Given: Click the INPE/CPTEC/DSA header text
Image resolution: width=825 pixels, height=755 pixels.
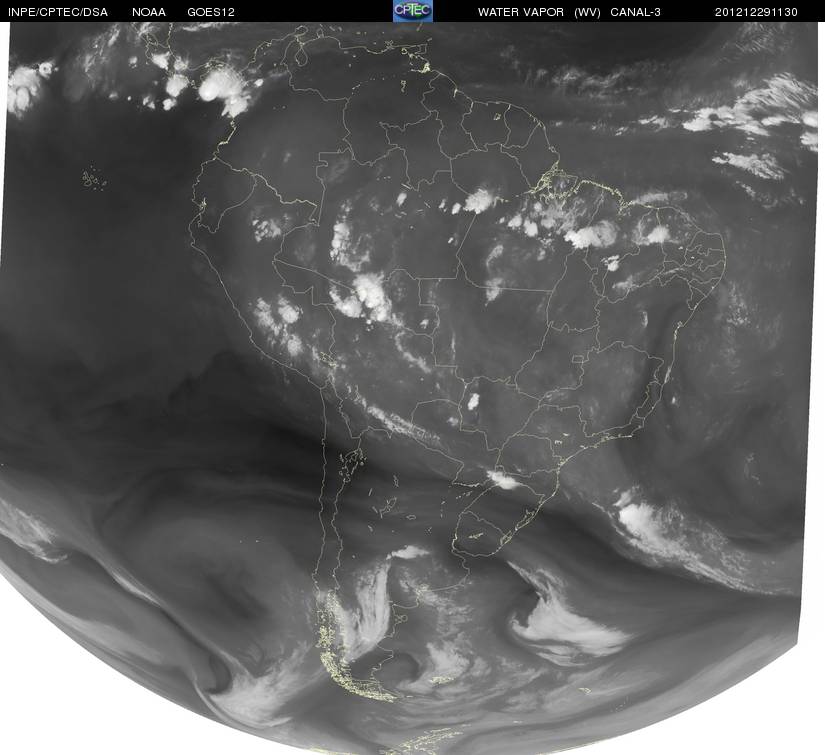Looking at the screenshot, I should [58, 12].
